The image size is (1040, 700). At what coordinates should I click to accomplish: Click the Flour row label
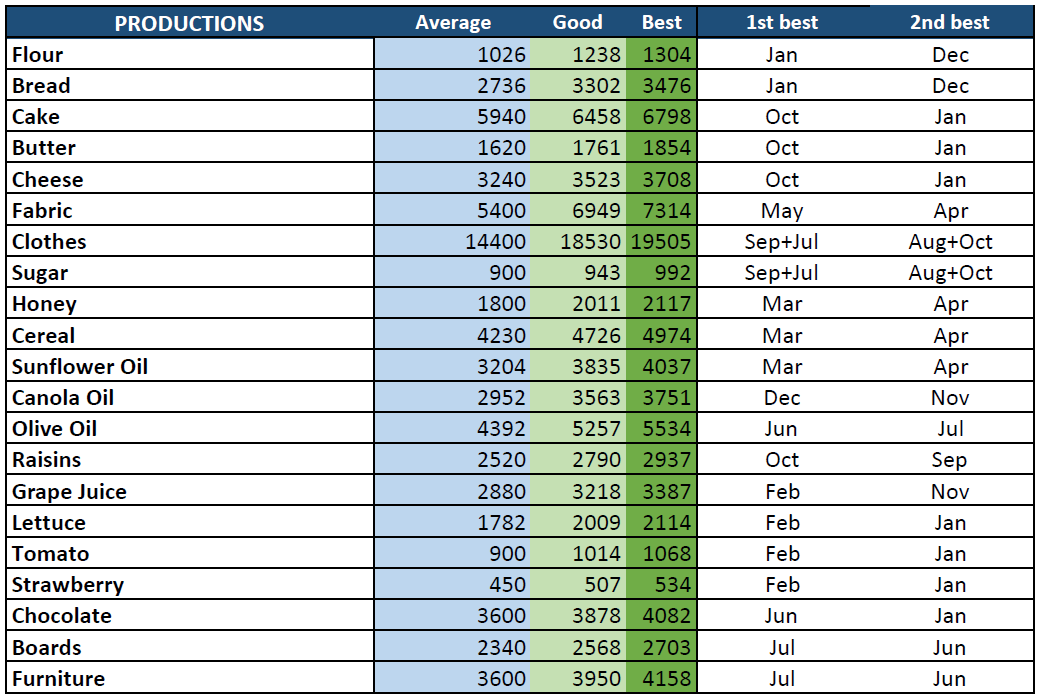pos(38,55)
